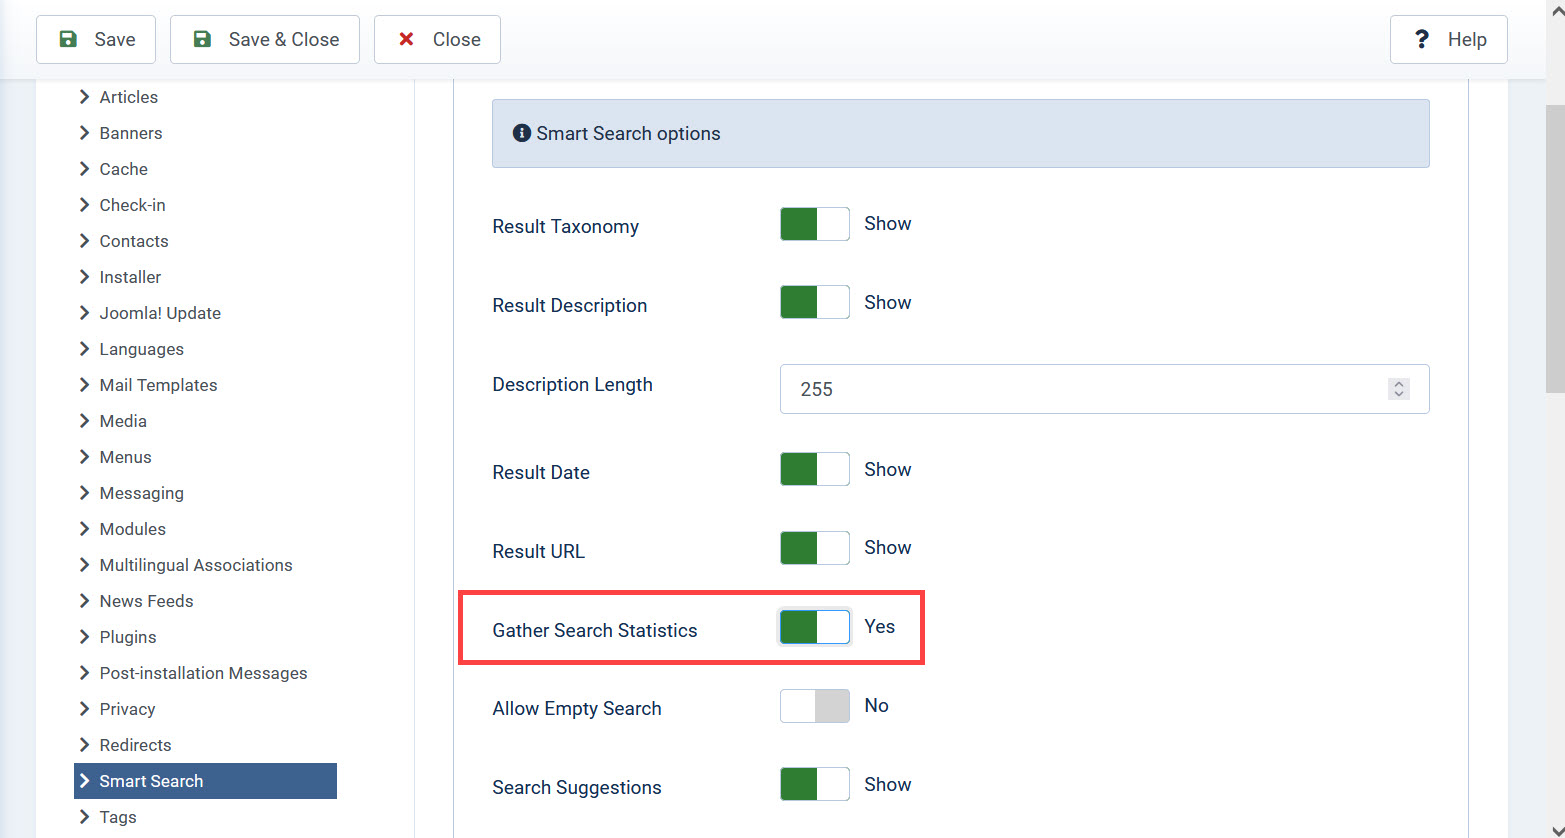Click the red X Close icon
This screenshot has height=838, width=1565.
tap(406, 39)
